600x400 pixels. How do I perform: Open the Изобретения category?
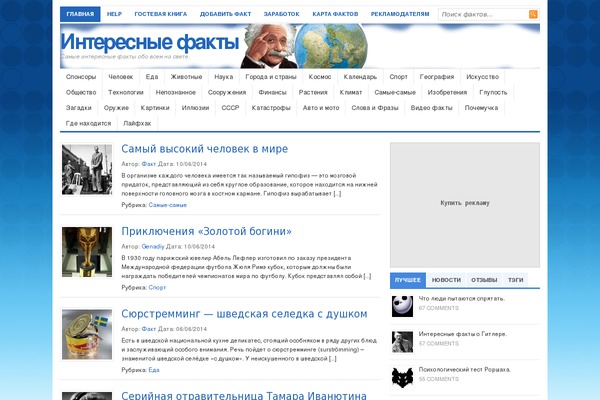click(x=447, y=92)
